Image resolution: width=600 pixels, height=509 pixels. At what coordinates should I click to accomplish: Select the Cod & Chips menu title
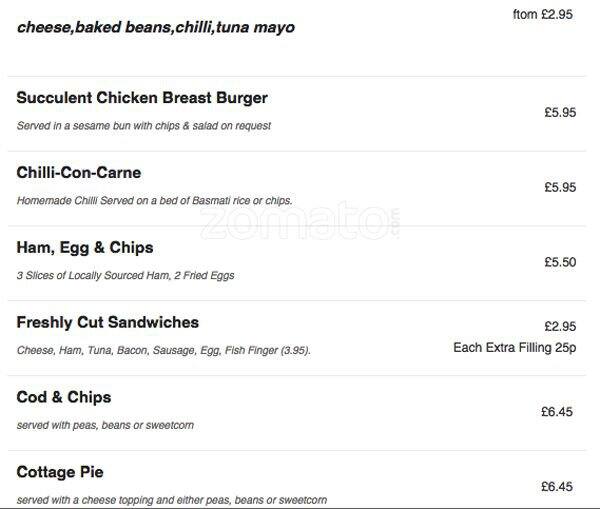point(64,397)
